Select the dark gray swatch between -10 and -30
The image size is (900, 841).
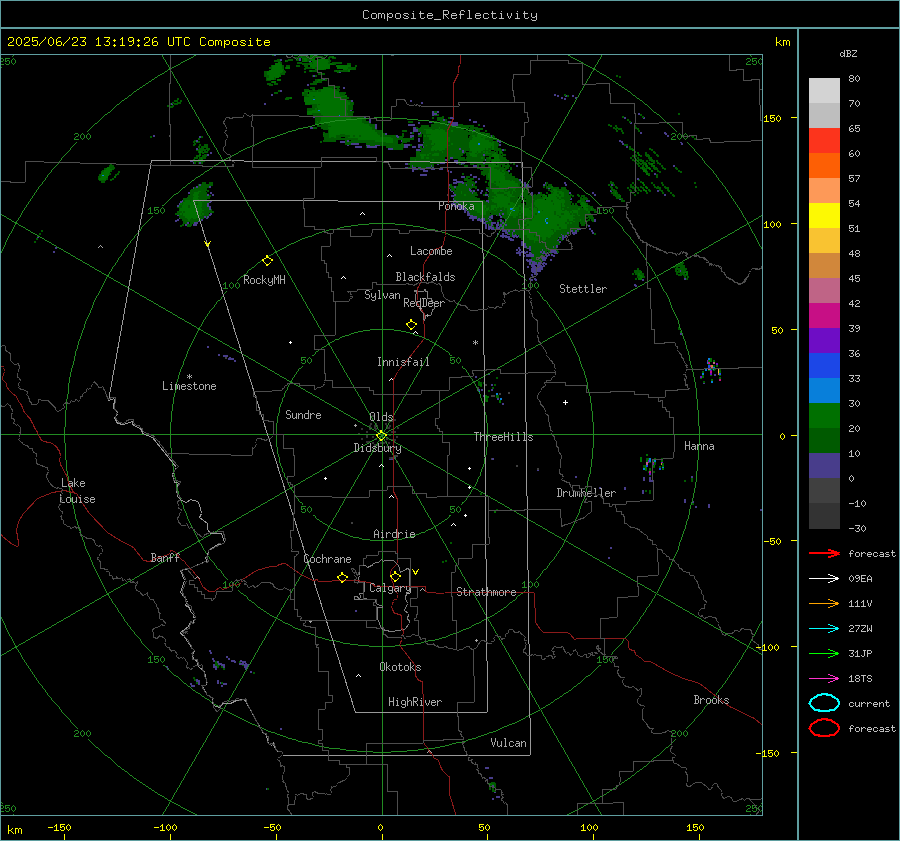(824, 516)
